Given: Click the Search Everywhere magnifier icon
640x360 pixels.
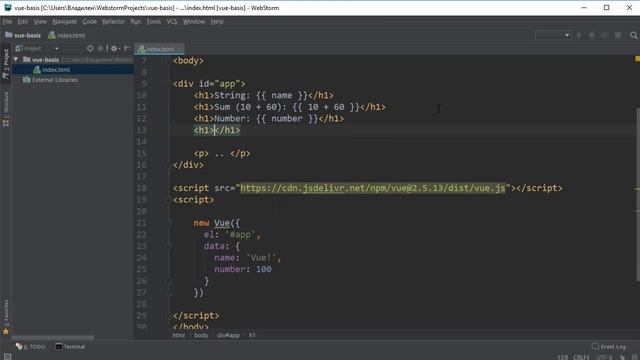Looking at the screenshot, I should (x=633, y=36).
